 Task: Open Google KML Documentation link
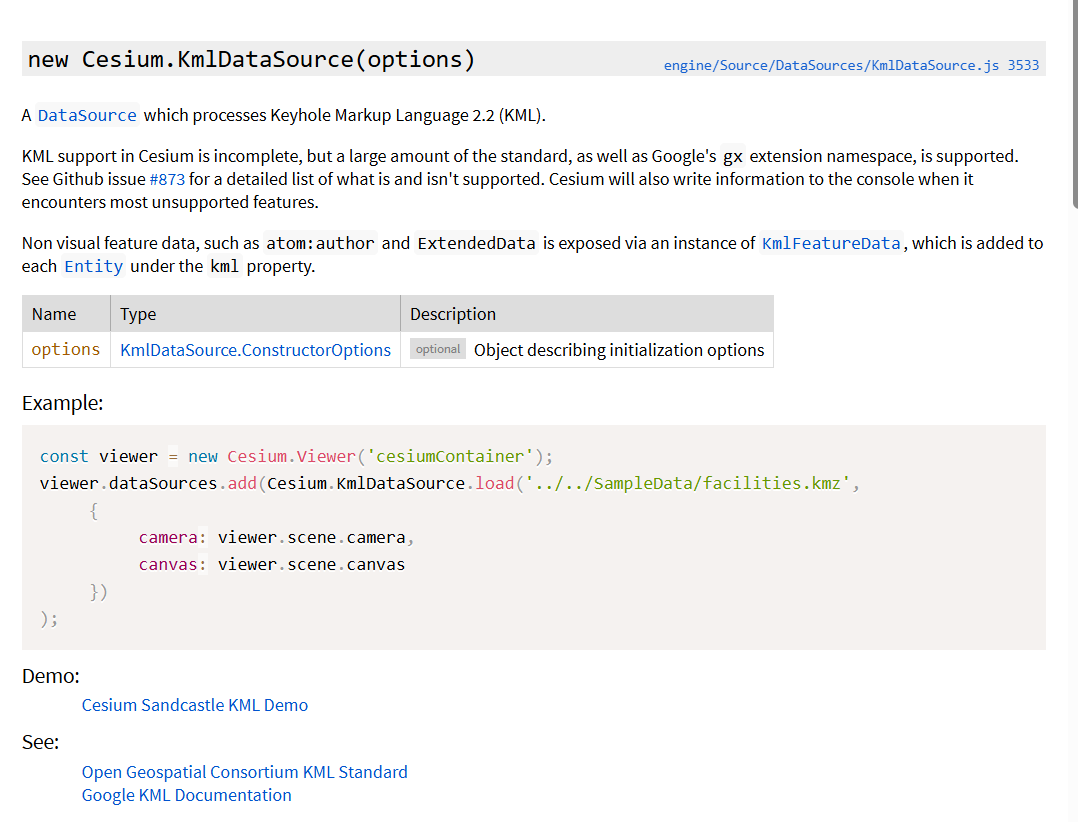[186, 795]
